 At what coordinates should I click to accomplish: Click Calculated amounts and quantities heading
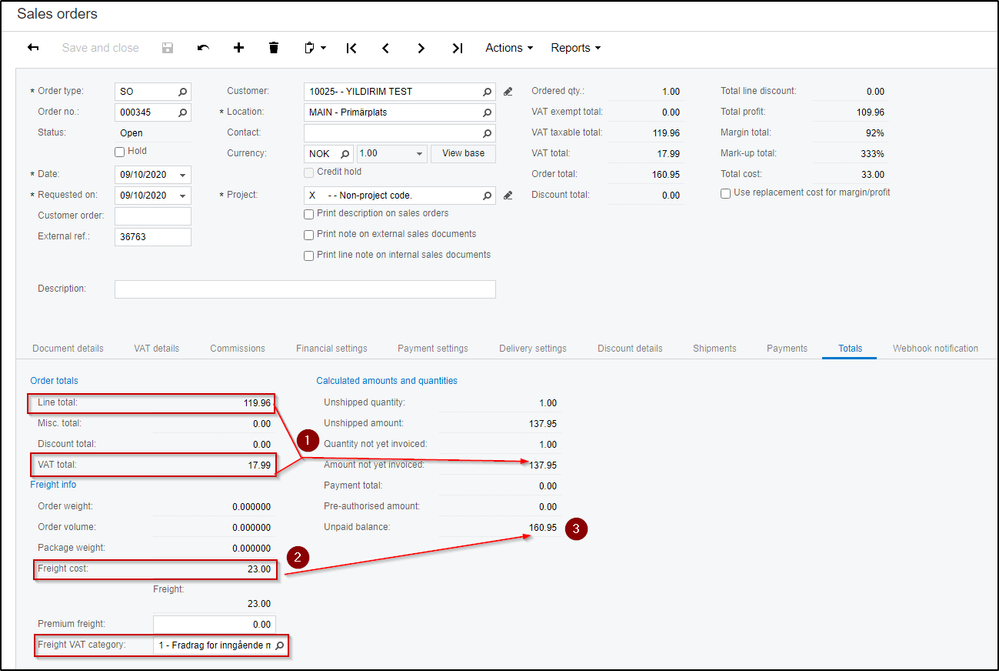tap(387, 381)
